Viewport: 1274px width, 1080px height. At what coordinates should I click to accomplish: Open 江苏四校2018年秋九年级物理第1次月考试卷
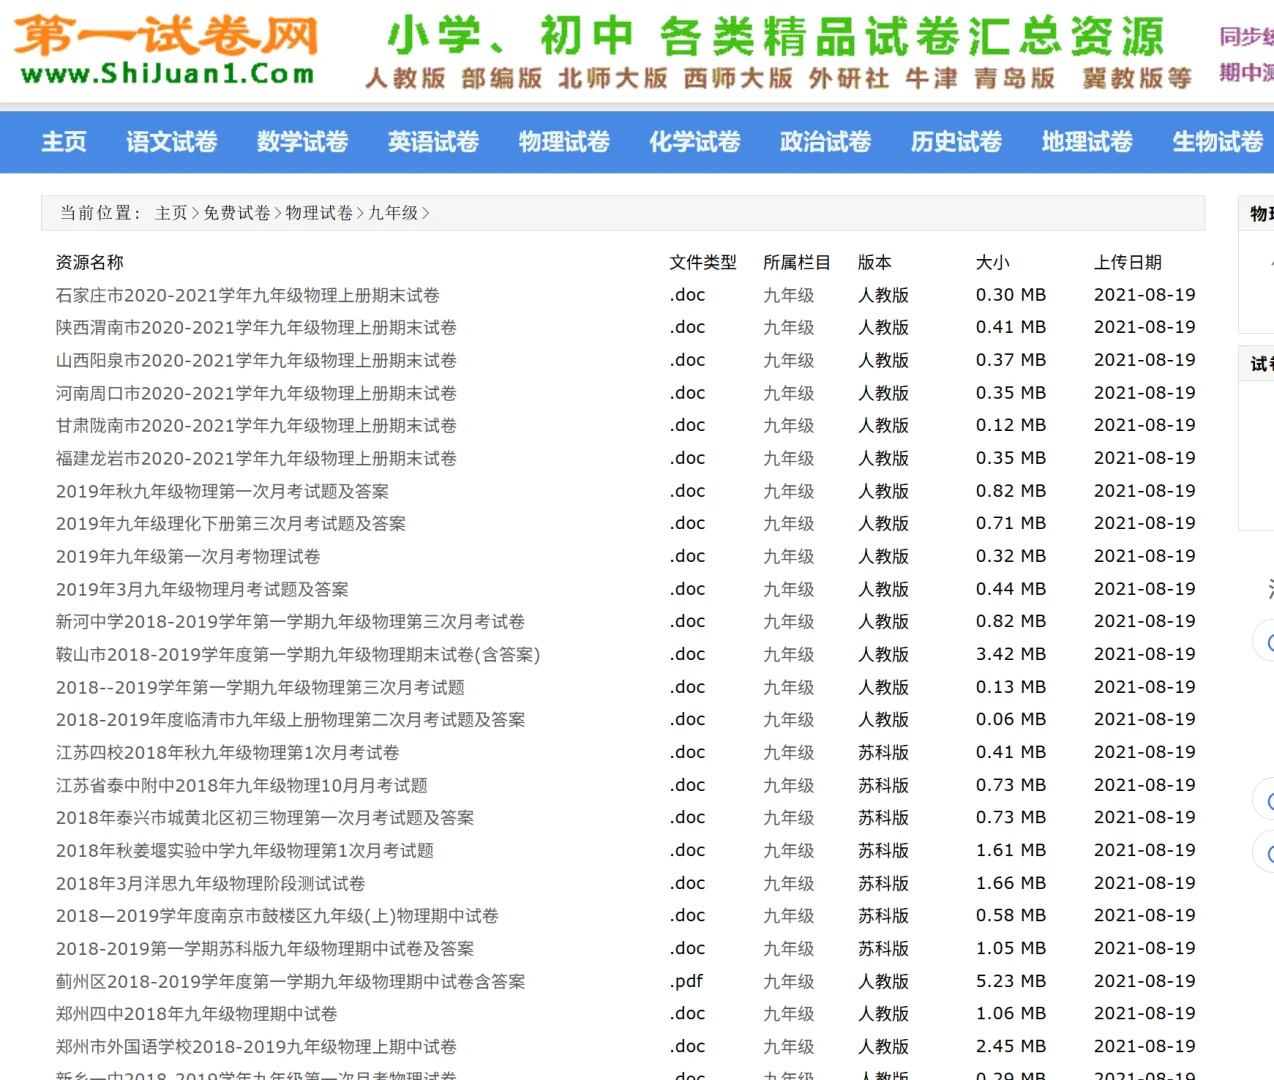(x=227, y=752)
